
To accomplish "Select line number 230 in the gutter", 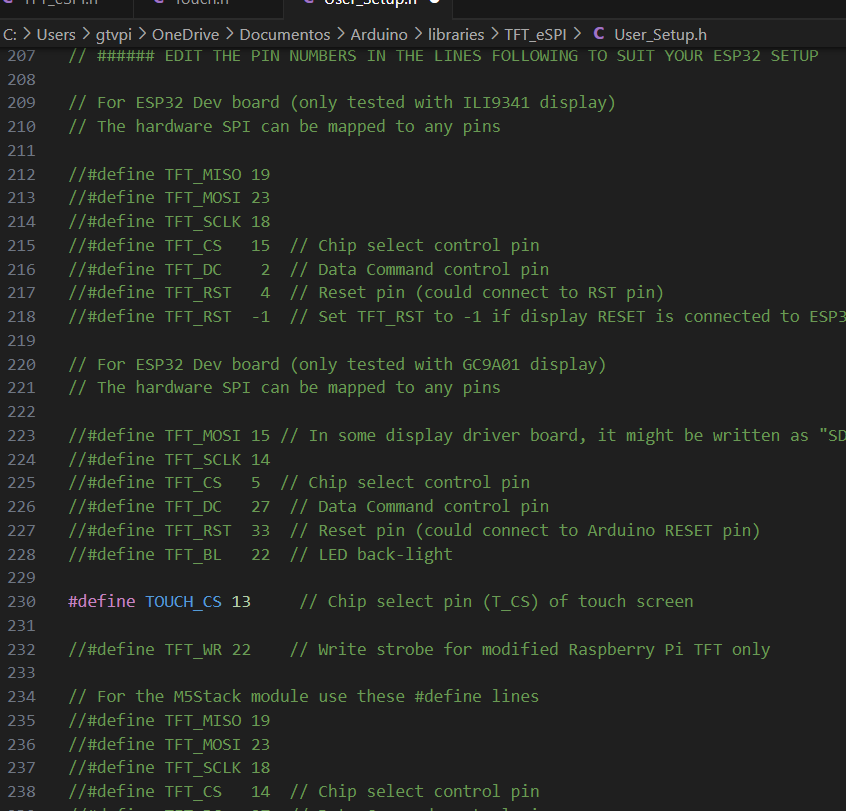I will 21,601.
